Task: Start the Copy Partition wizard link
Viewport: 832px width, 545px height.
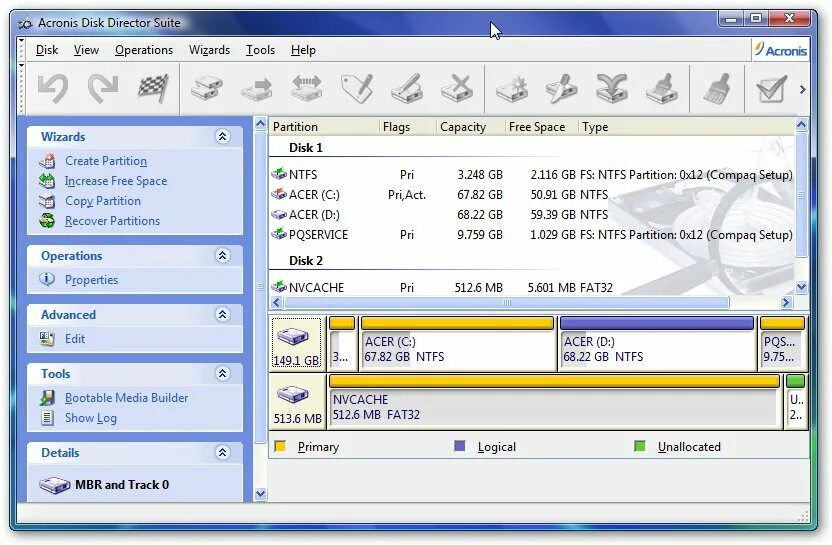Action: click(x=103, y=201)
